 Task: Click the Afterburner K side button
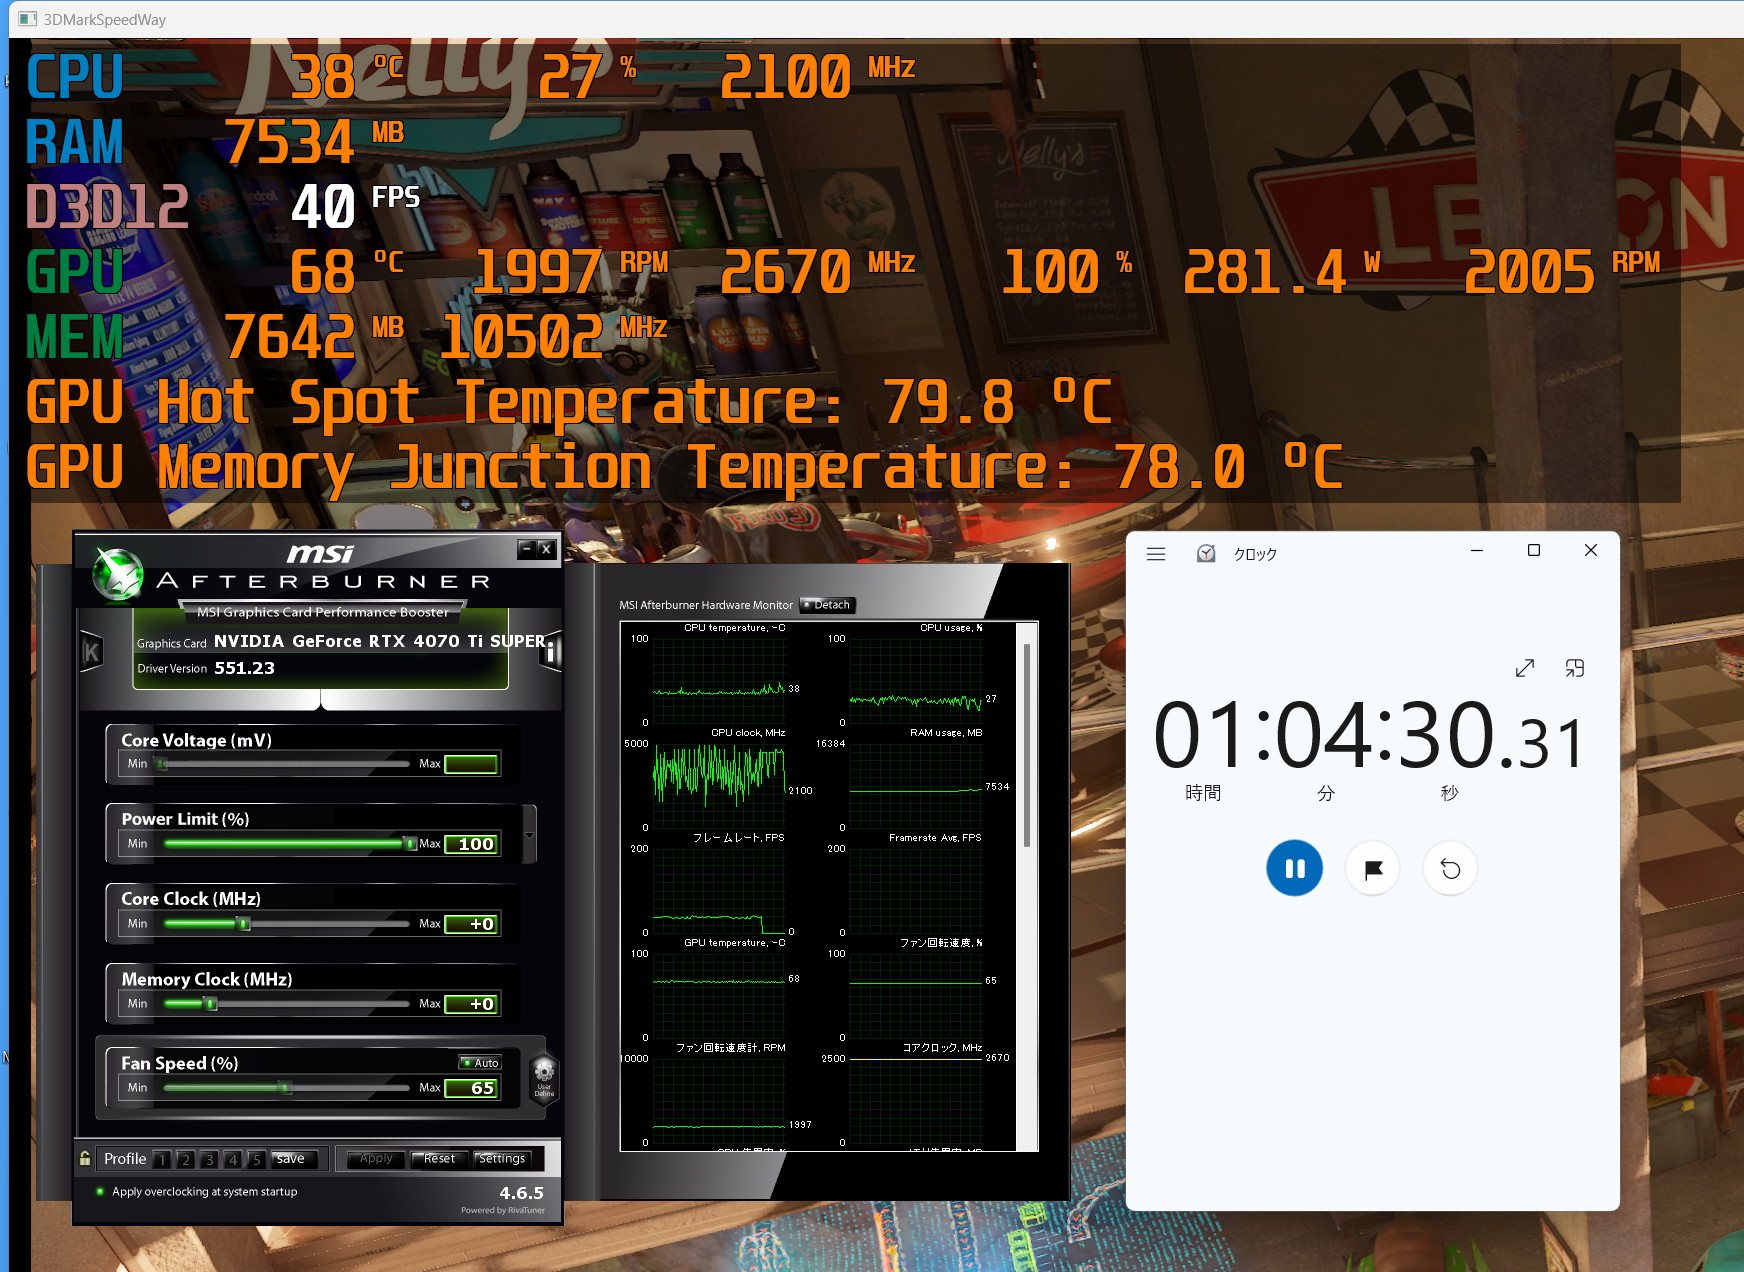click(x=91, y=653)
